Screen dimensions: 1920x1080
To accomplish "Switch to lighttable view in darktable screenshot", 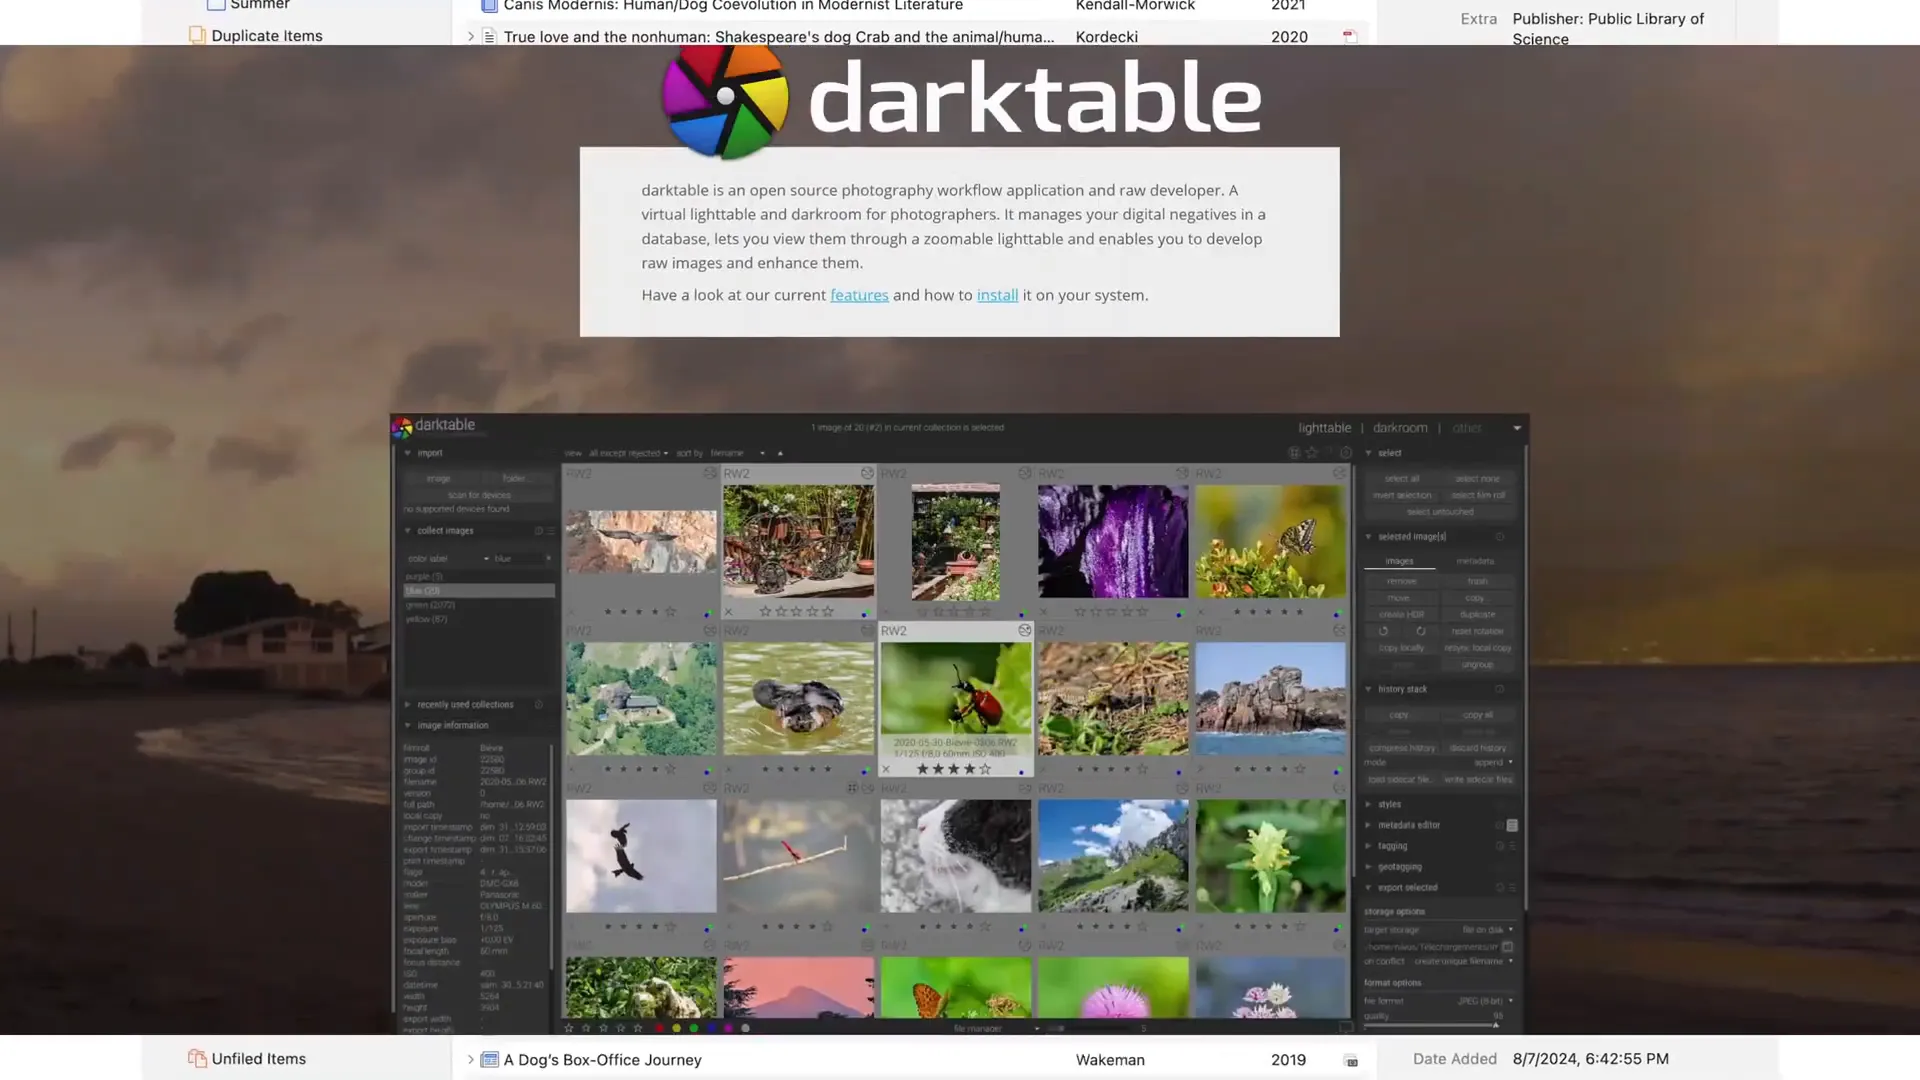I will [x=1325, y=428].
